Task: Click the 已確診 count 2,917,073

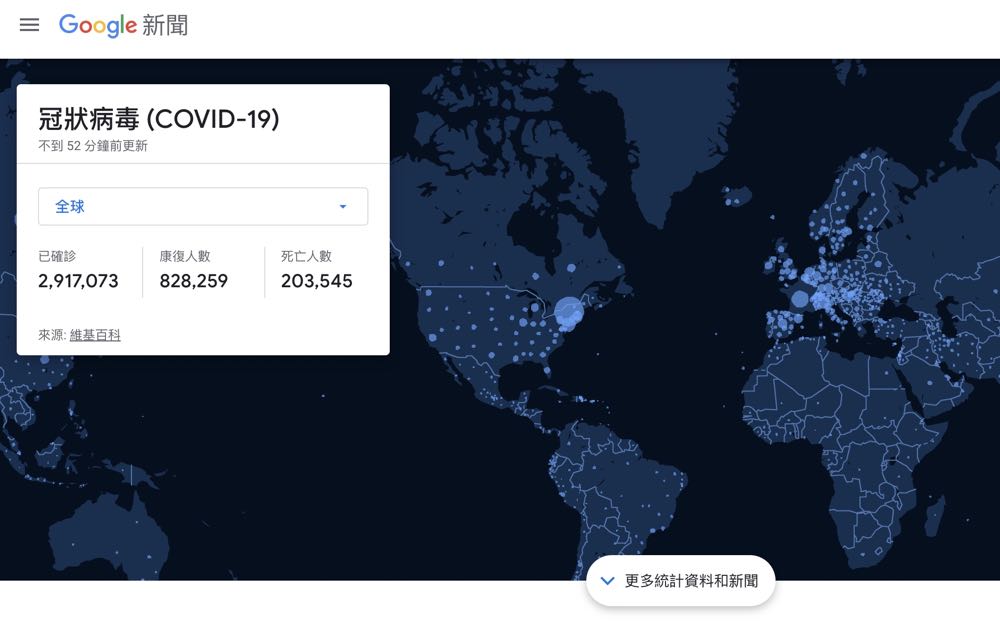Action: (78, 281)
